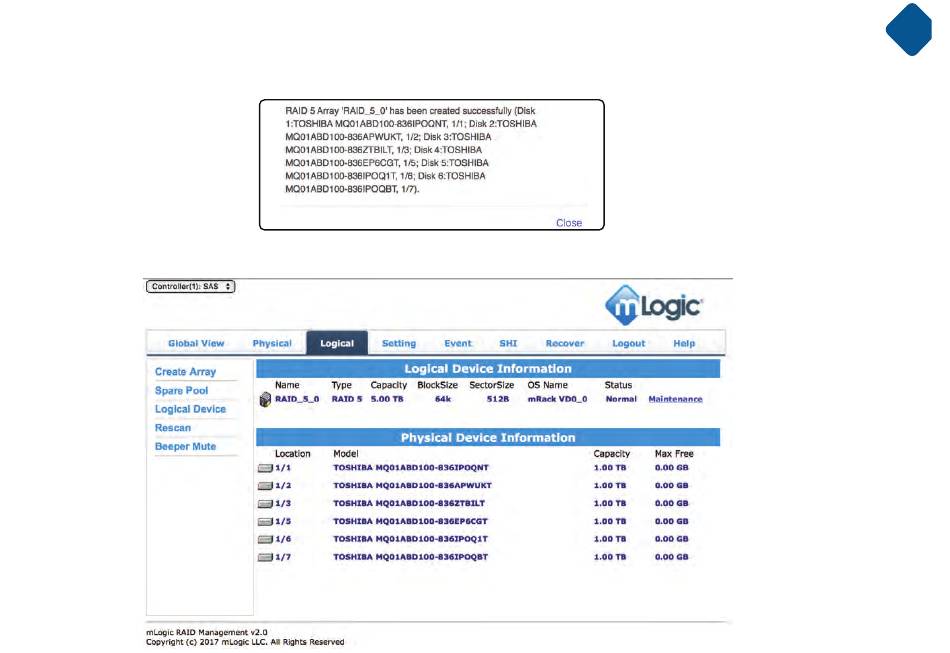Open the Recover tab

tap(565, 343)
